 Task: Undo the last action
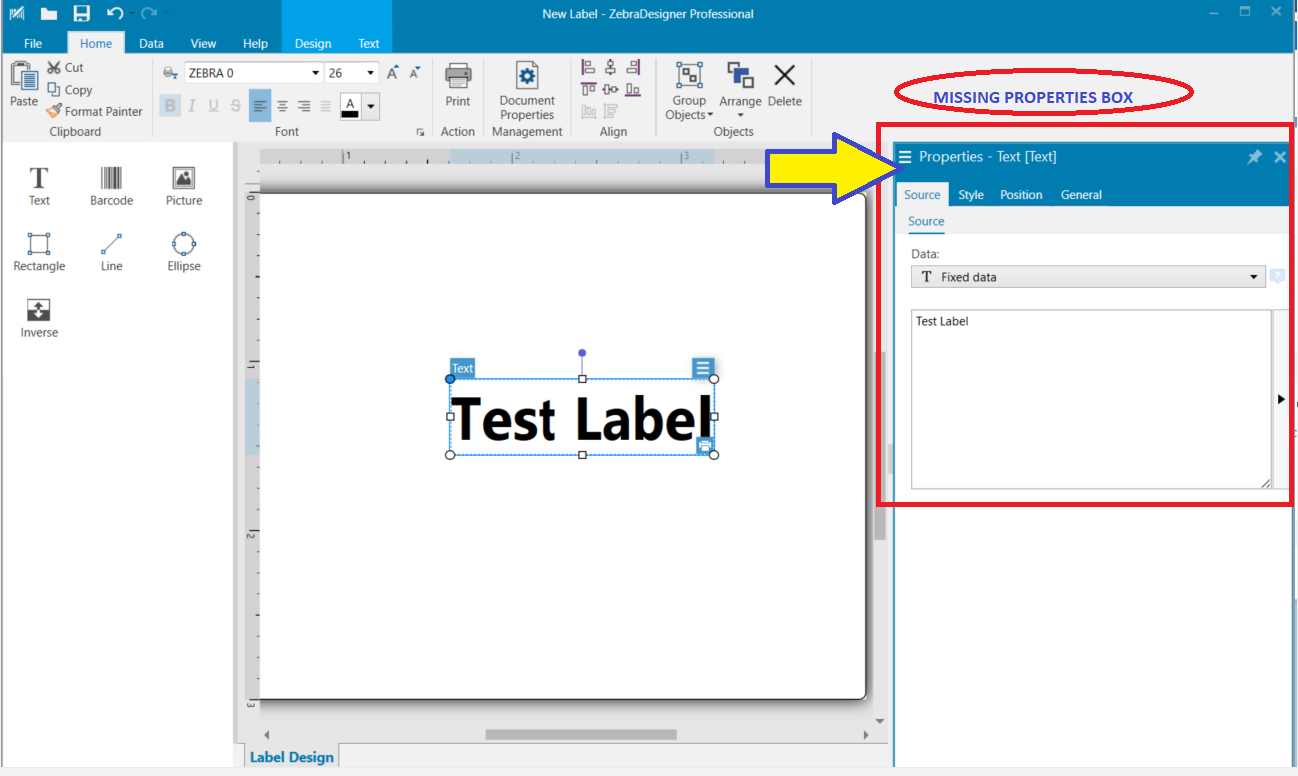click(115, 13)
